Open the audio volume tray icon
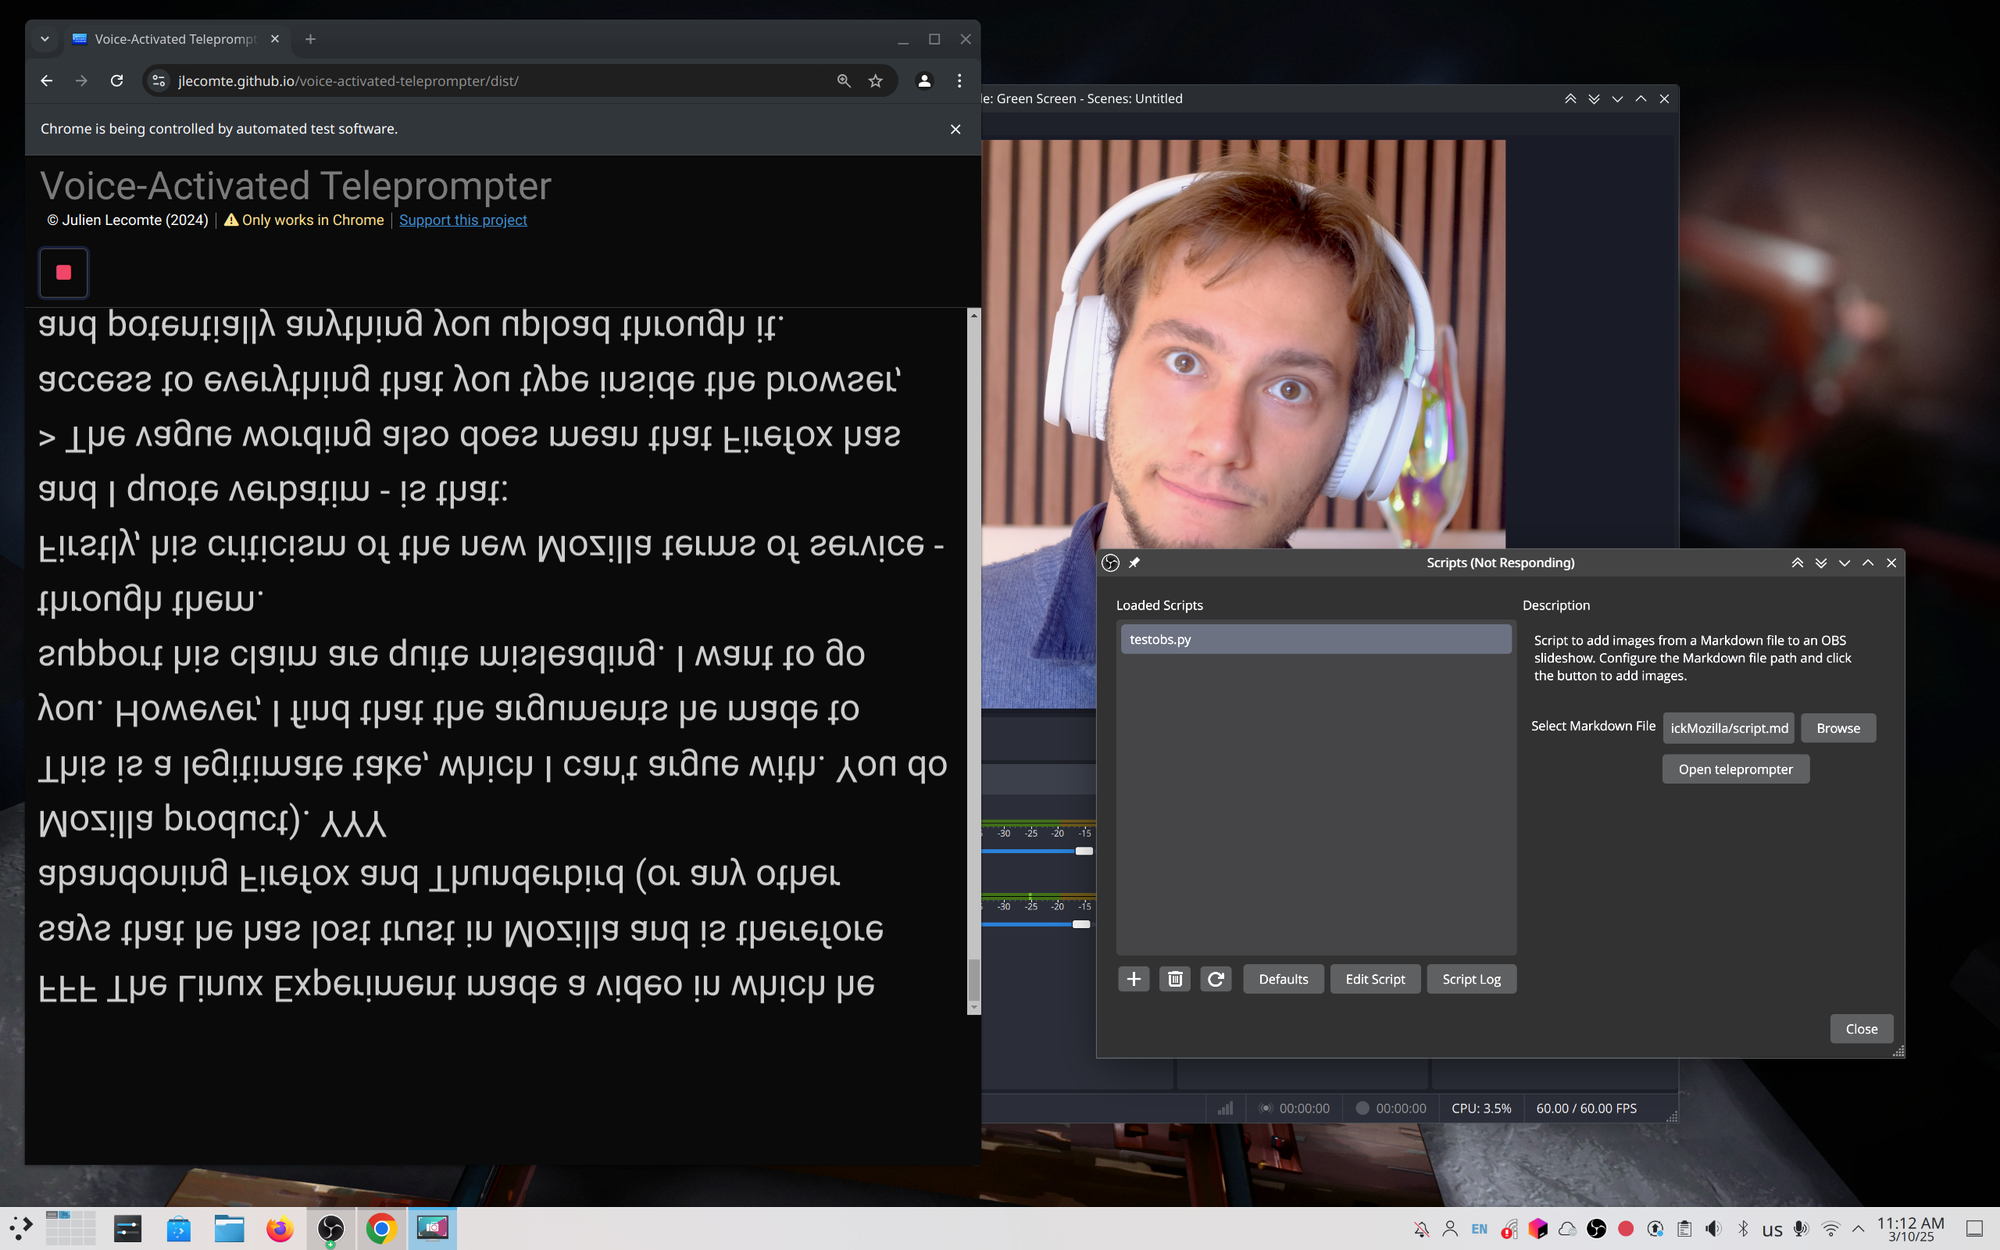This screenshot has width=2000, height=1250. point(1713,1229)
